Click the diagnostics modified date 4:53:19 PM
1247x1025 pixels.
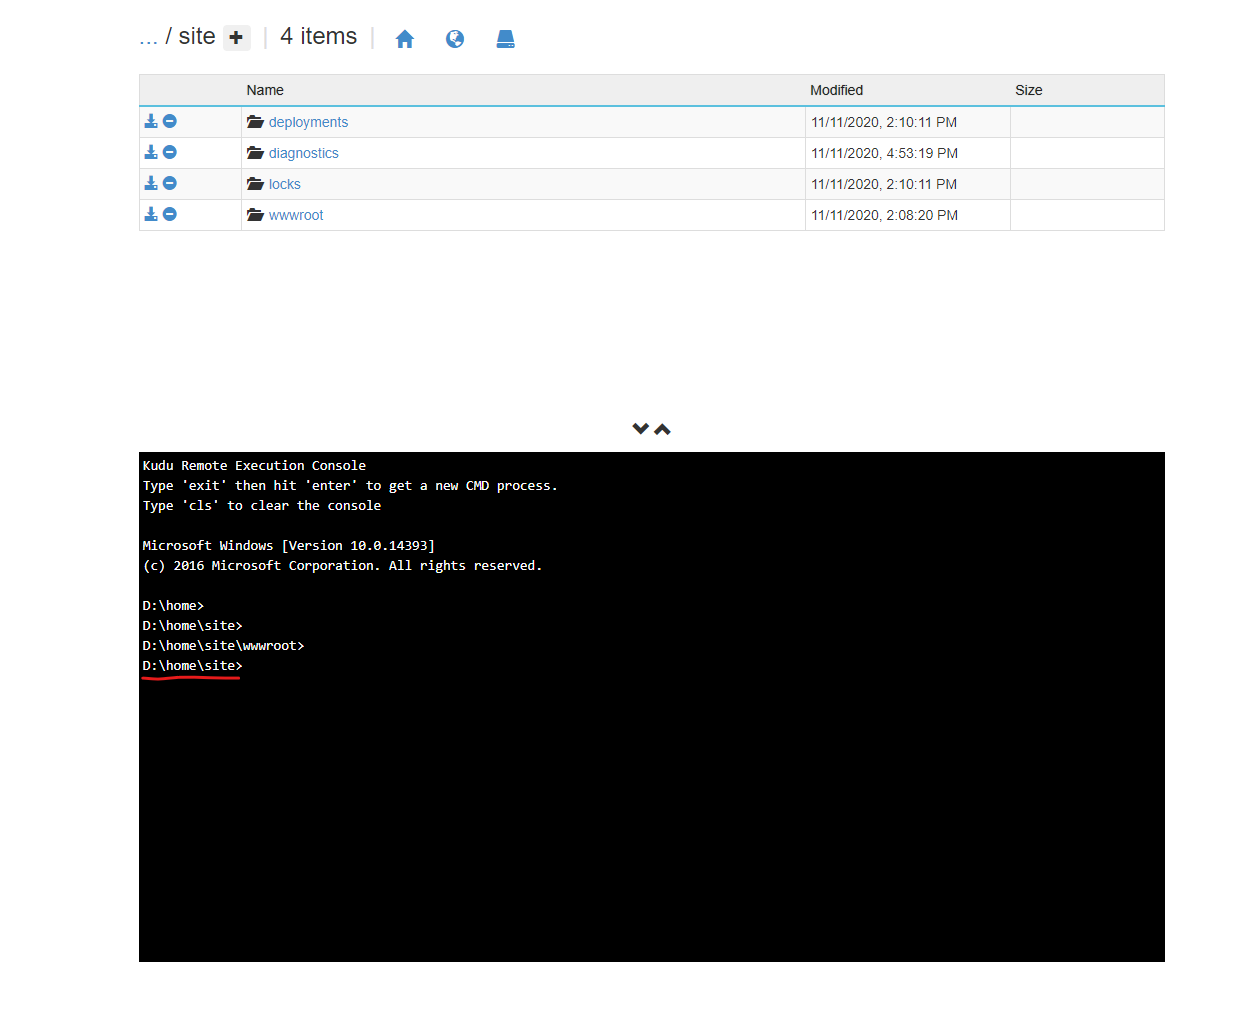885,153
